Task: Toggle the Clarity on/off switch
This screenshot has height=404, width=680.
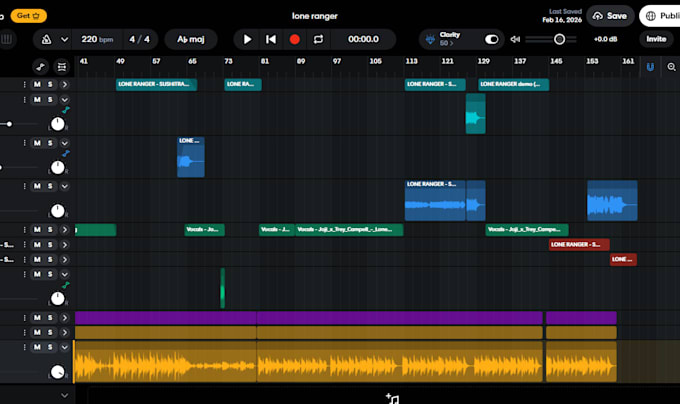Action: (x=491, y=39)
